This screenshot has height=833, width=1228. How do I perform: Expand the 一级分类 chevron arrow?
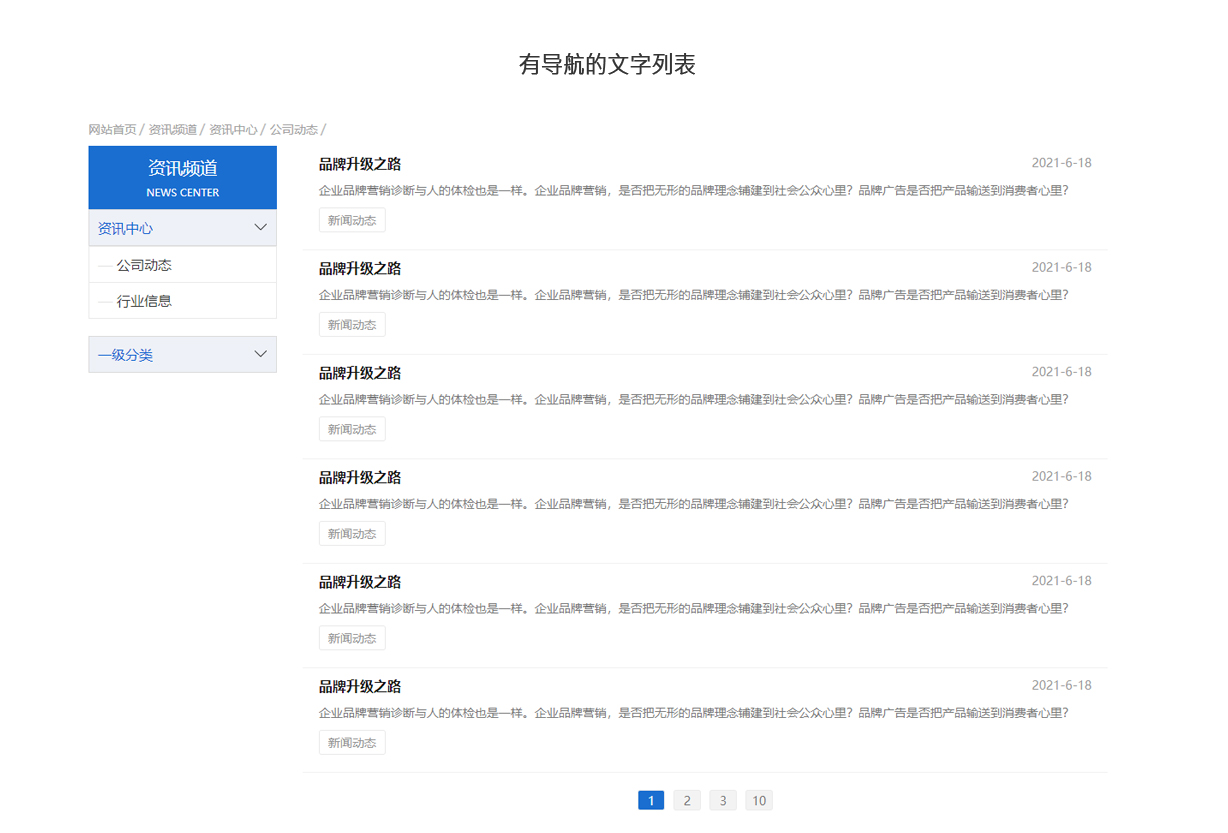pyautogui.click(x=260, y=354)
